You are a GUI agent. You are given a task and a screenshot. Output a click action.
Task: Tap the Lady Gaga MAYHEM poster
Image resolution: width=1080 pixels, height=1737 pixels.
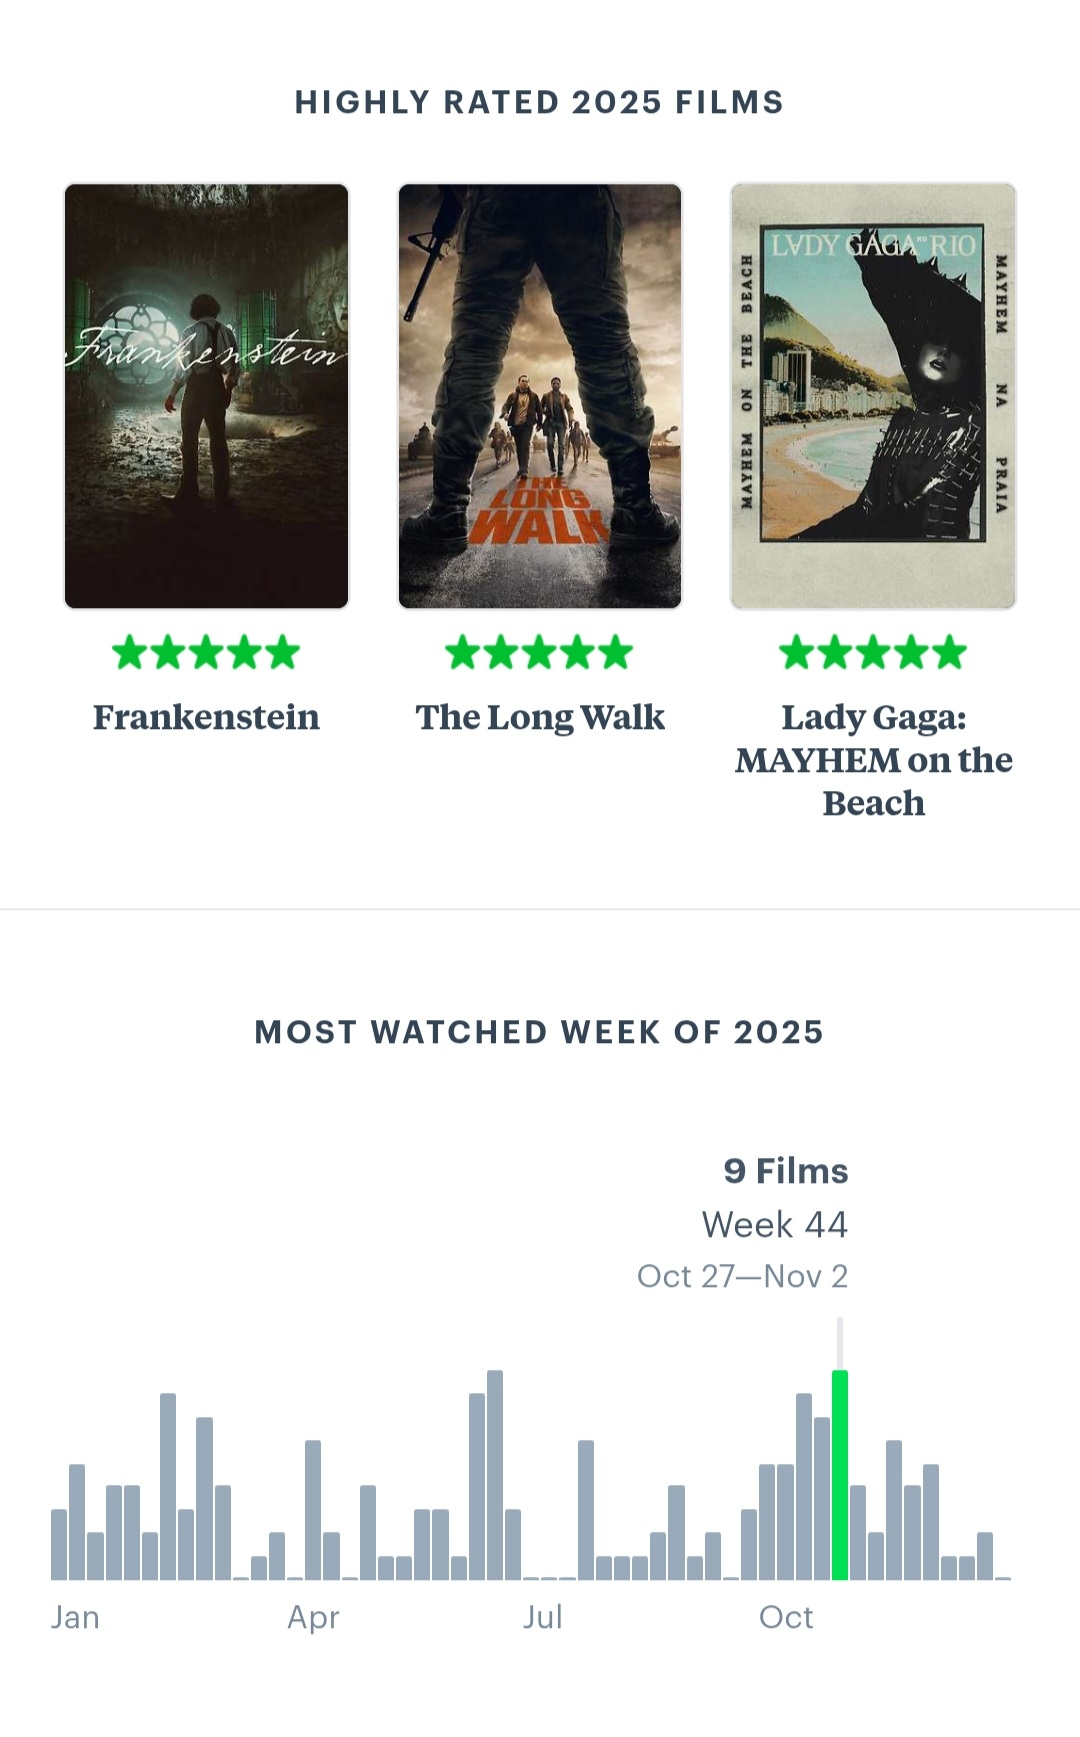pos(873,396)
